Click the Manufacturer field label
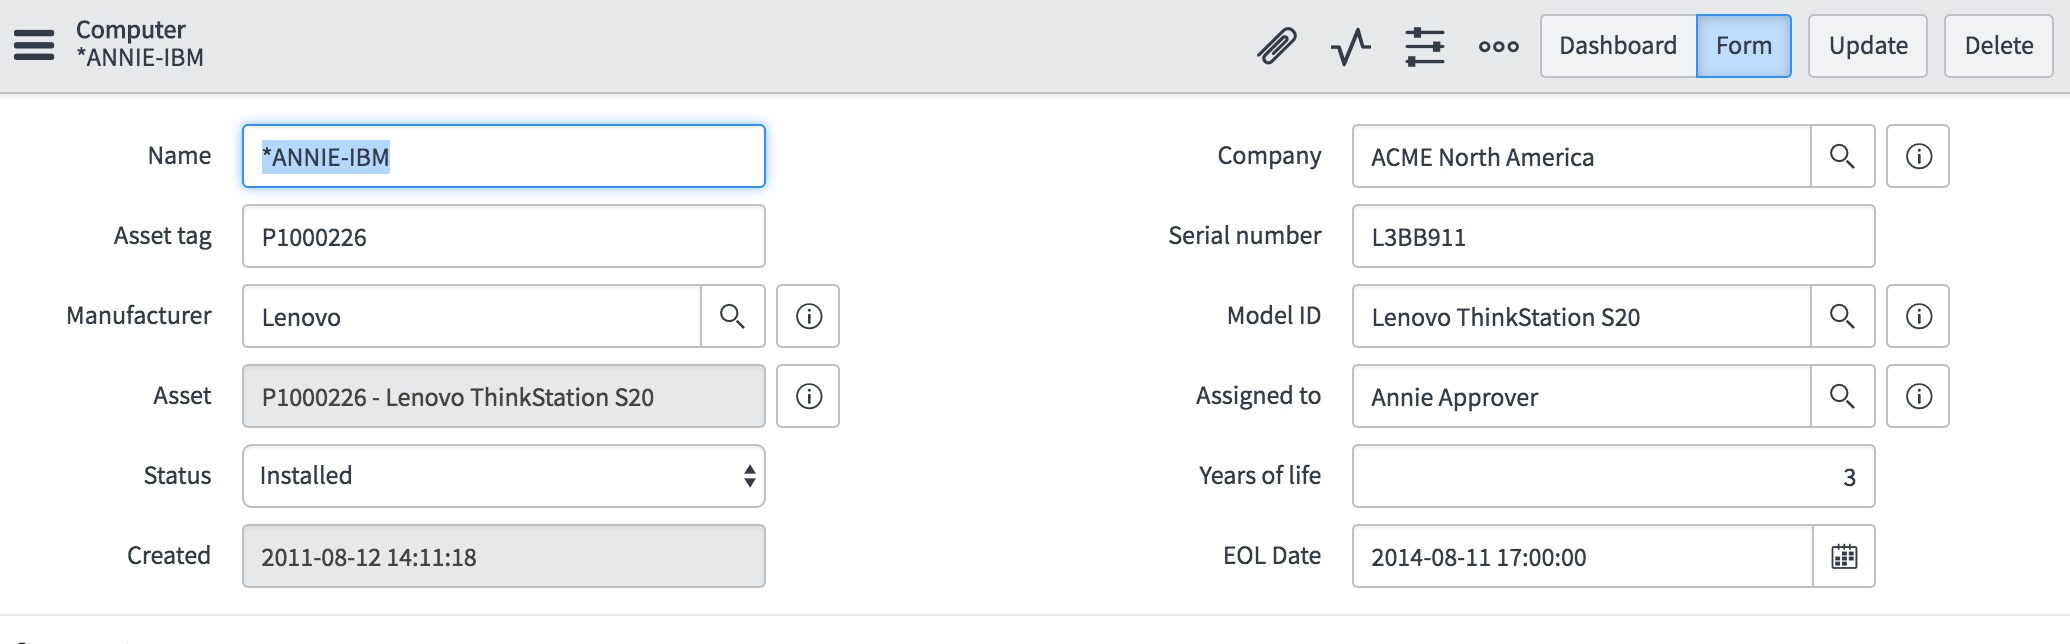The image size is (2070, 644). click(139, 316)
